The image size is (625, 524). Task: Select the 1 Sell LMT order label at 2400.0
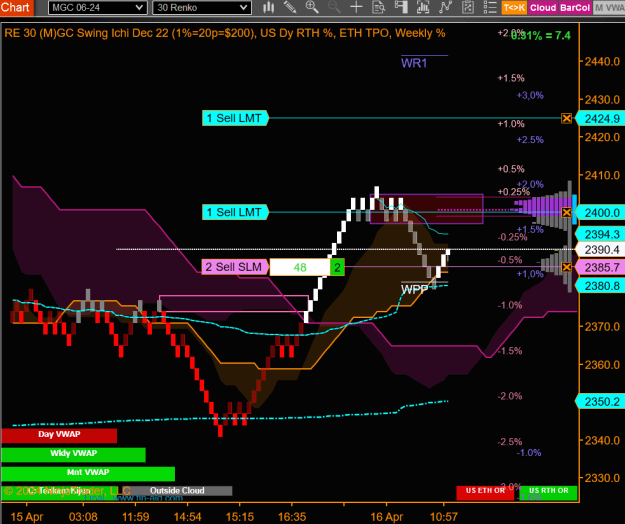tap(235, 212)
